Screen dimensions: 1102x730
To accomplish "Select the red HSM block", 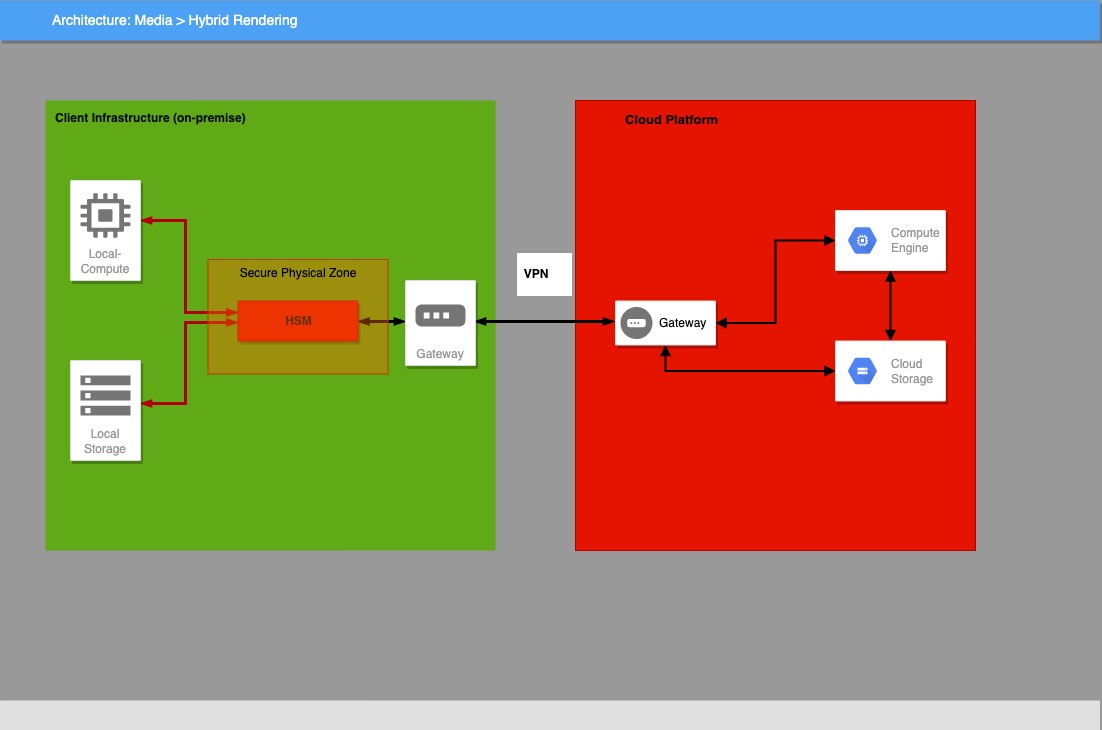I will tap(298, 321).
